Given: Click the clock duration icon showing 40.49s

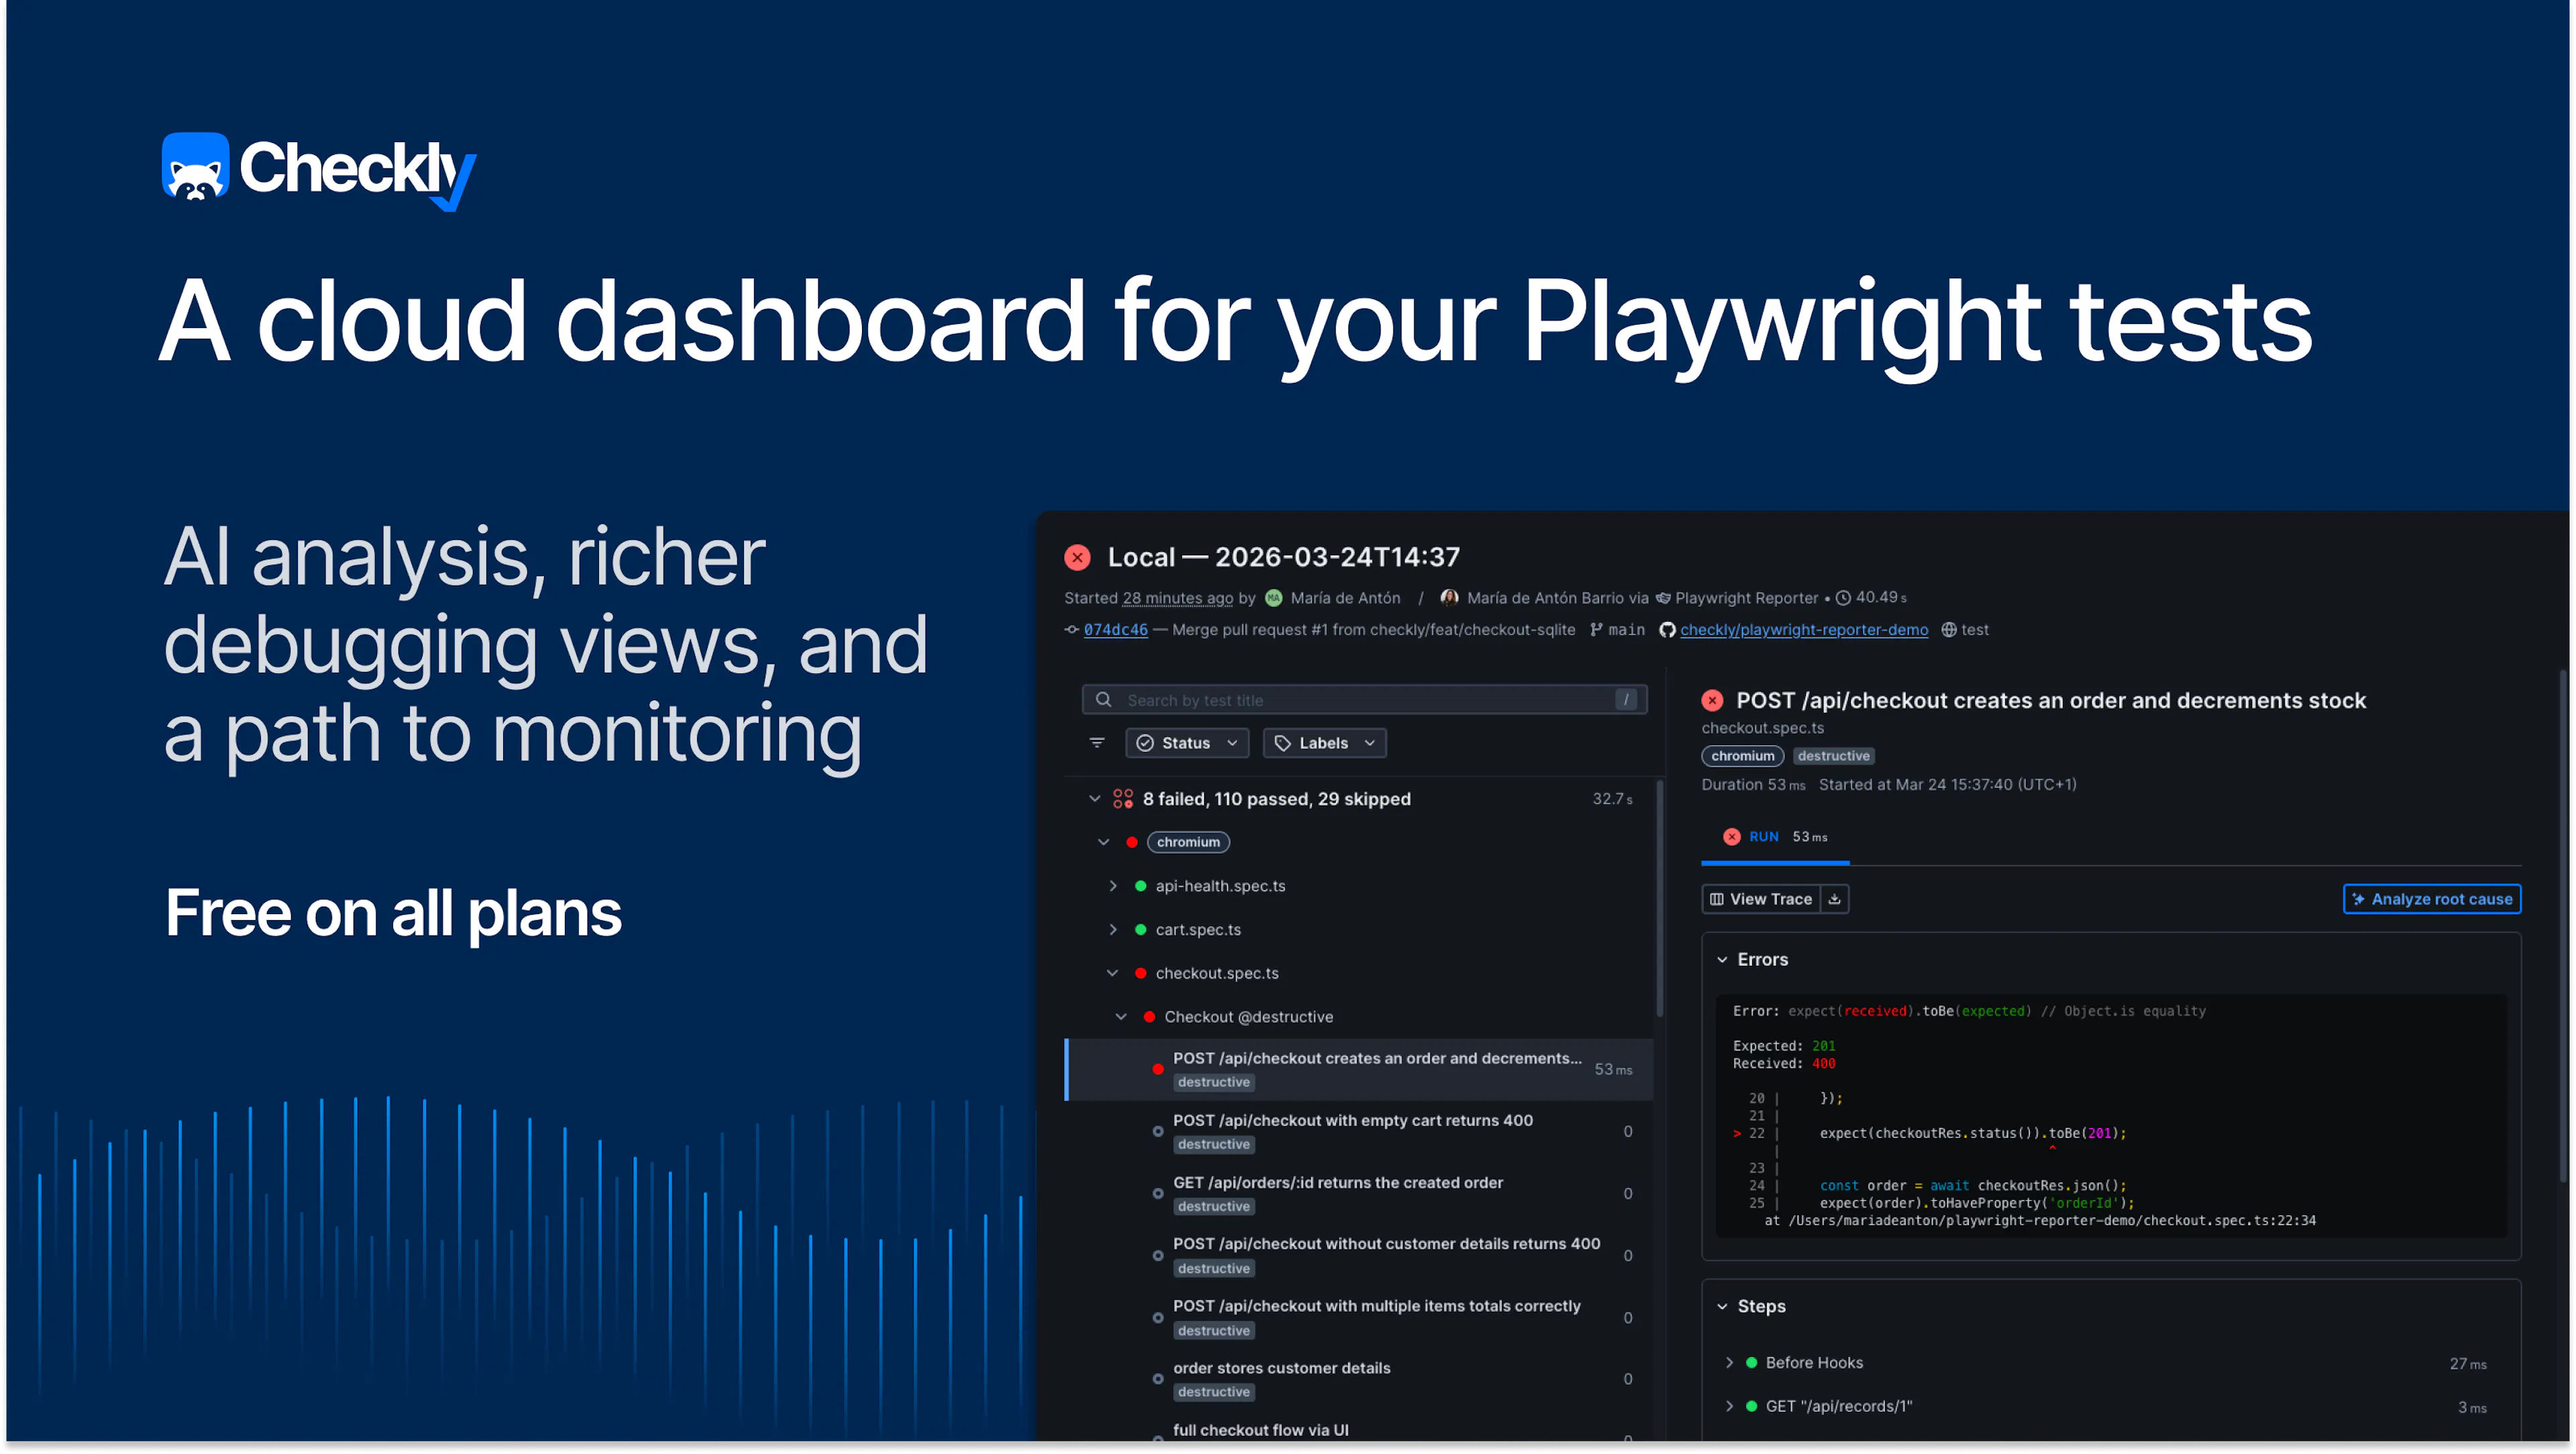Looking at the screenshot, I should [x=1843, y=597].
